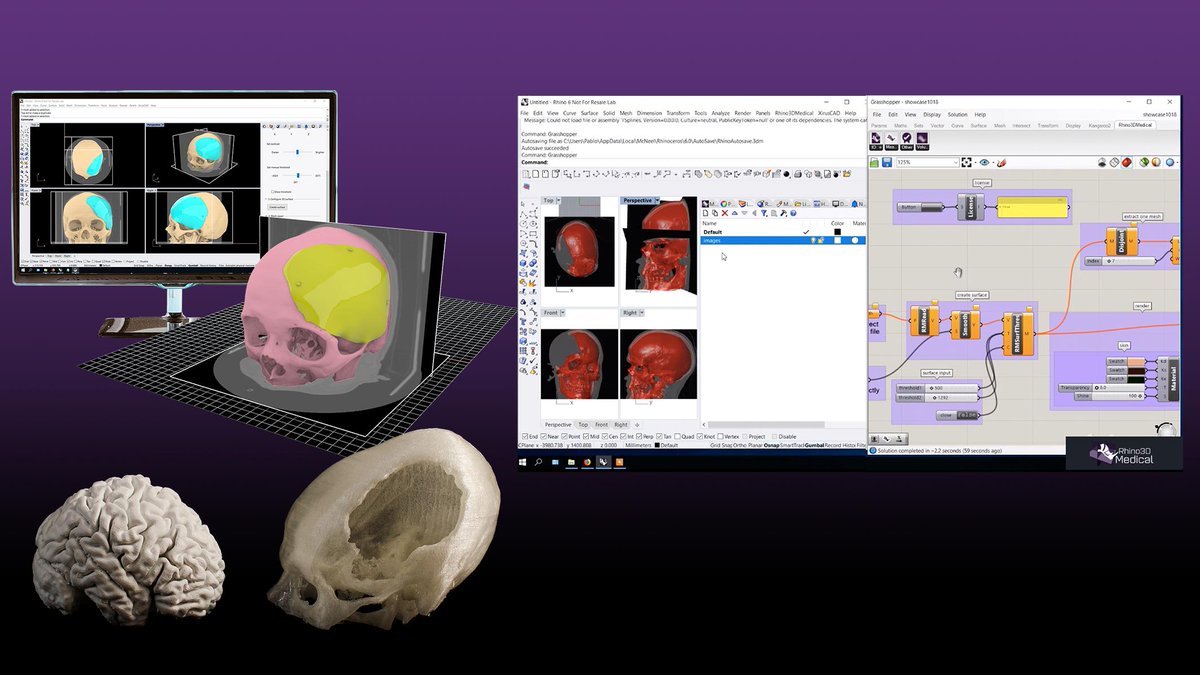Toggle Gumball on Rhino's status bar

(x=815, y=445)
